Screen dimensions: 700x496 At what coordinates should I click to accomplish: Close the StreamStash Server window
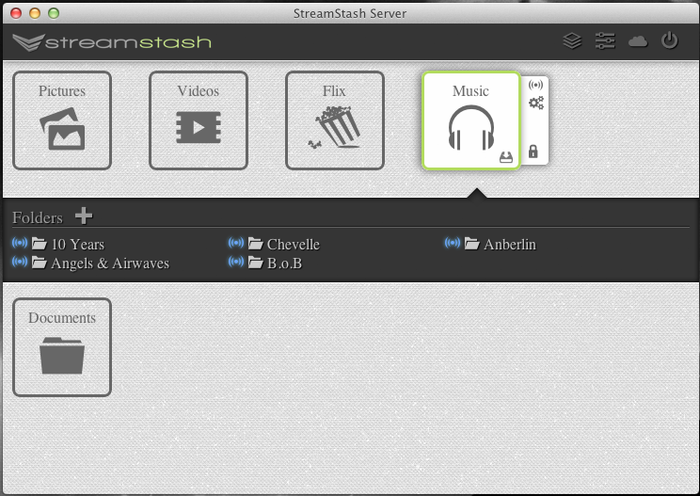pyautogui.click(x=16, y=13)
